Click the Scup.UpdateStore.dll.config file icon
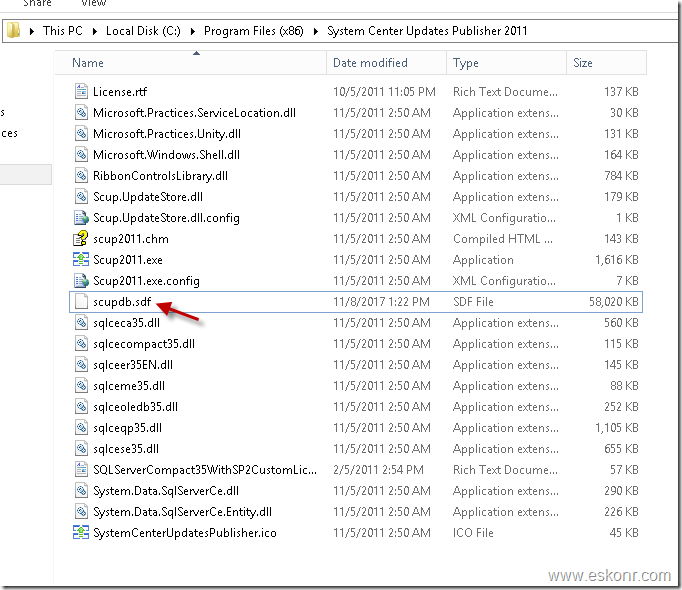The image size is (682, 590). point(81,218)
